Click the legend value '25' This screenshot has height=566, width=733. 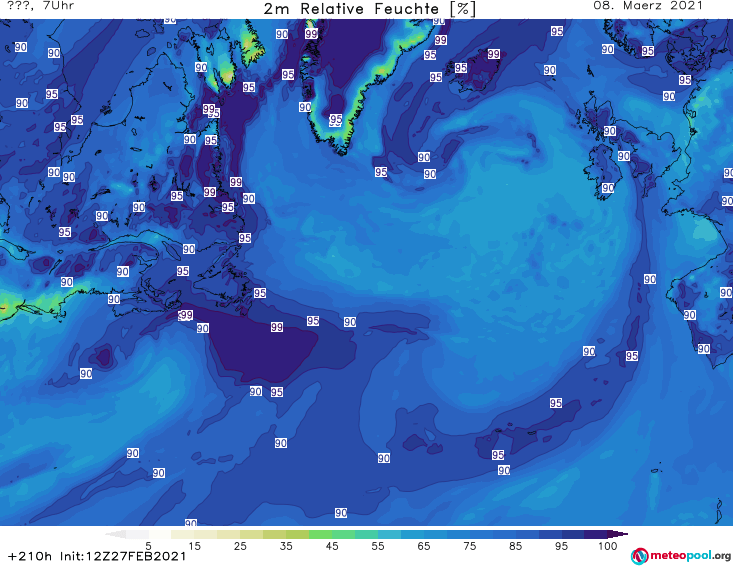point(240,546)
